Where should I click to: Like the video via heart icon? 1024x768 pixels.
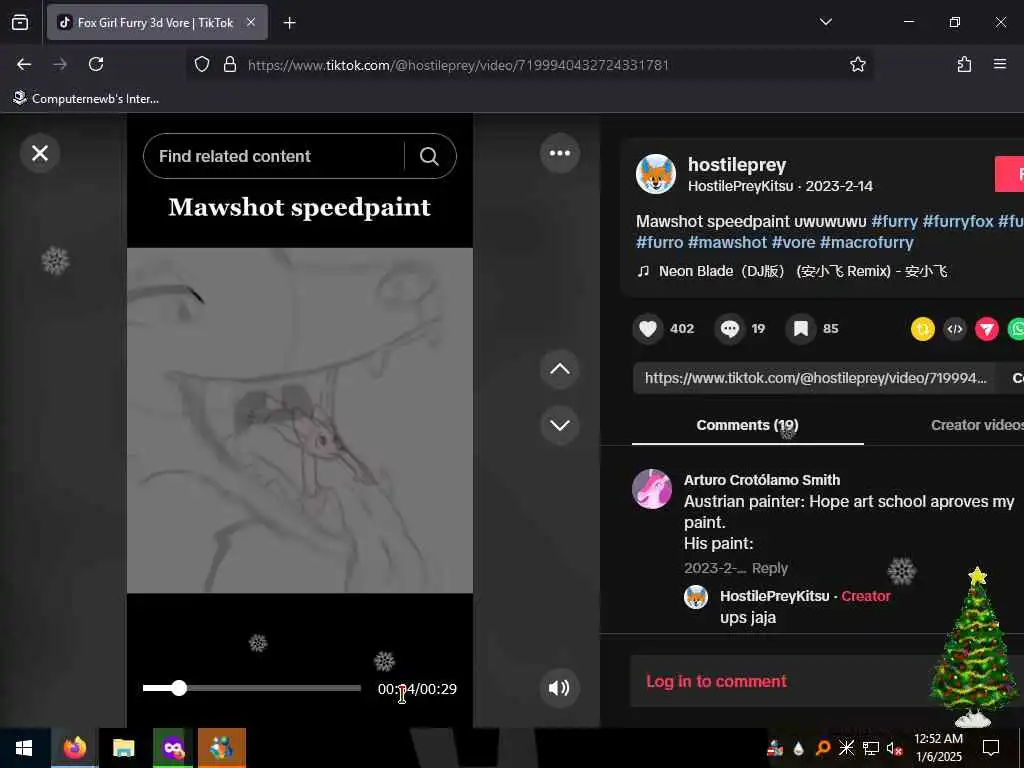[x=647, y=328]
